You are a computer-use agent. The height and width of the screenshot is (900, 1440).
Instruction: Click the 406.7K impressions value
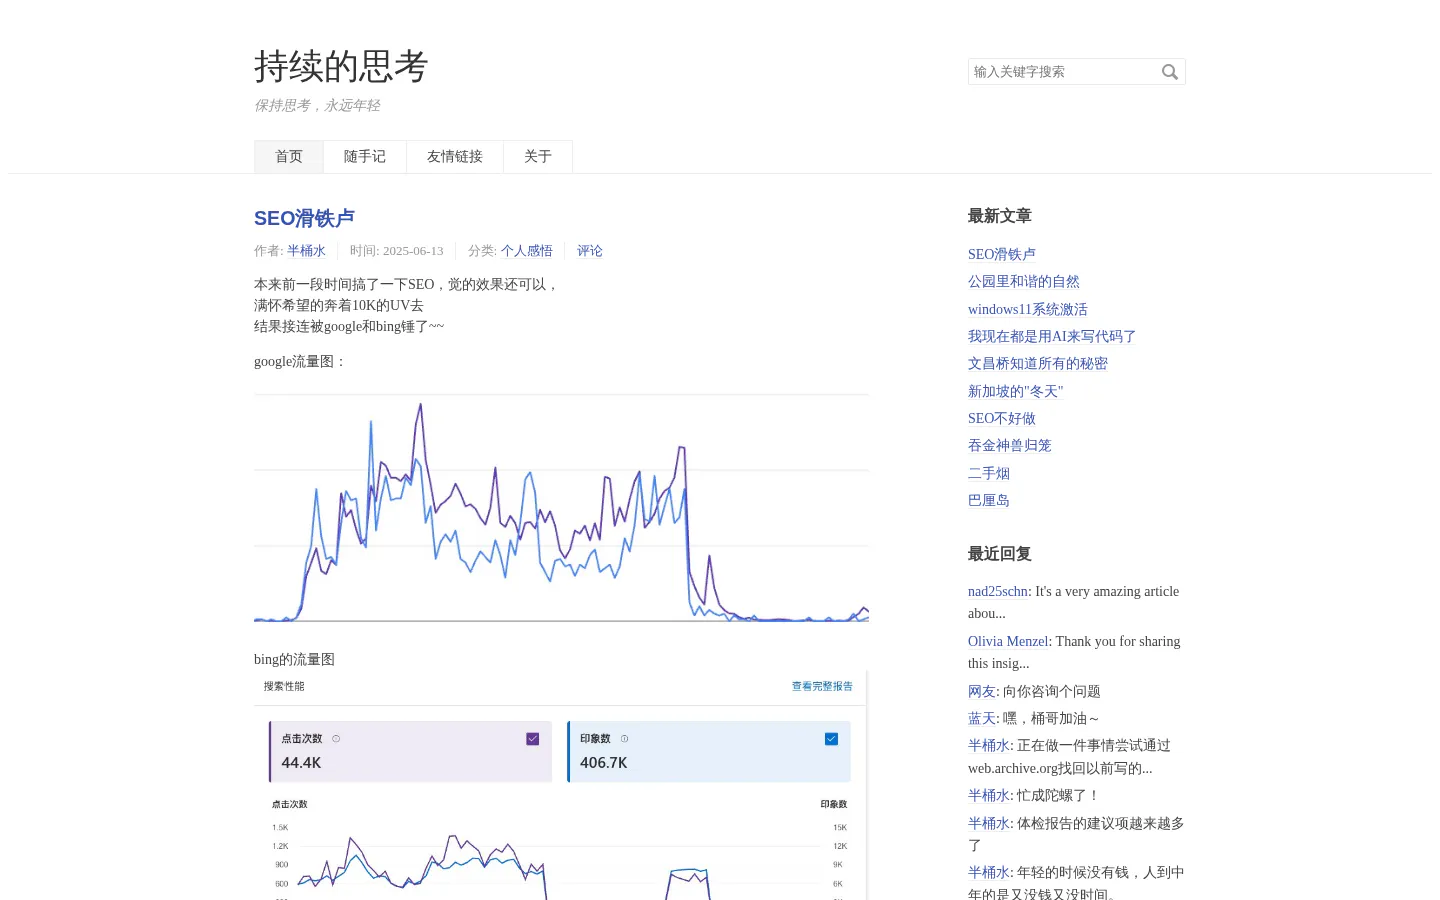click(x=604, y=763)
